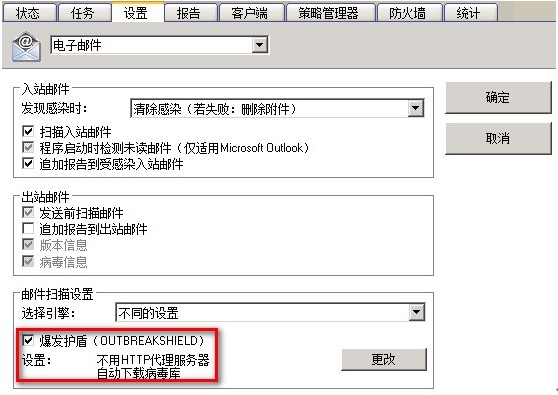Click the 发现感染时 label

54,108
